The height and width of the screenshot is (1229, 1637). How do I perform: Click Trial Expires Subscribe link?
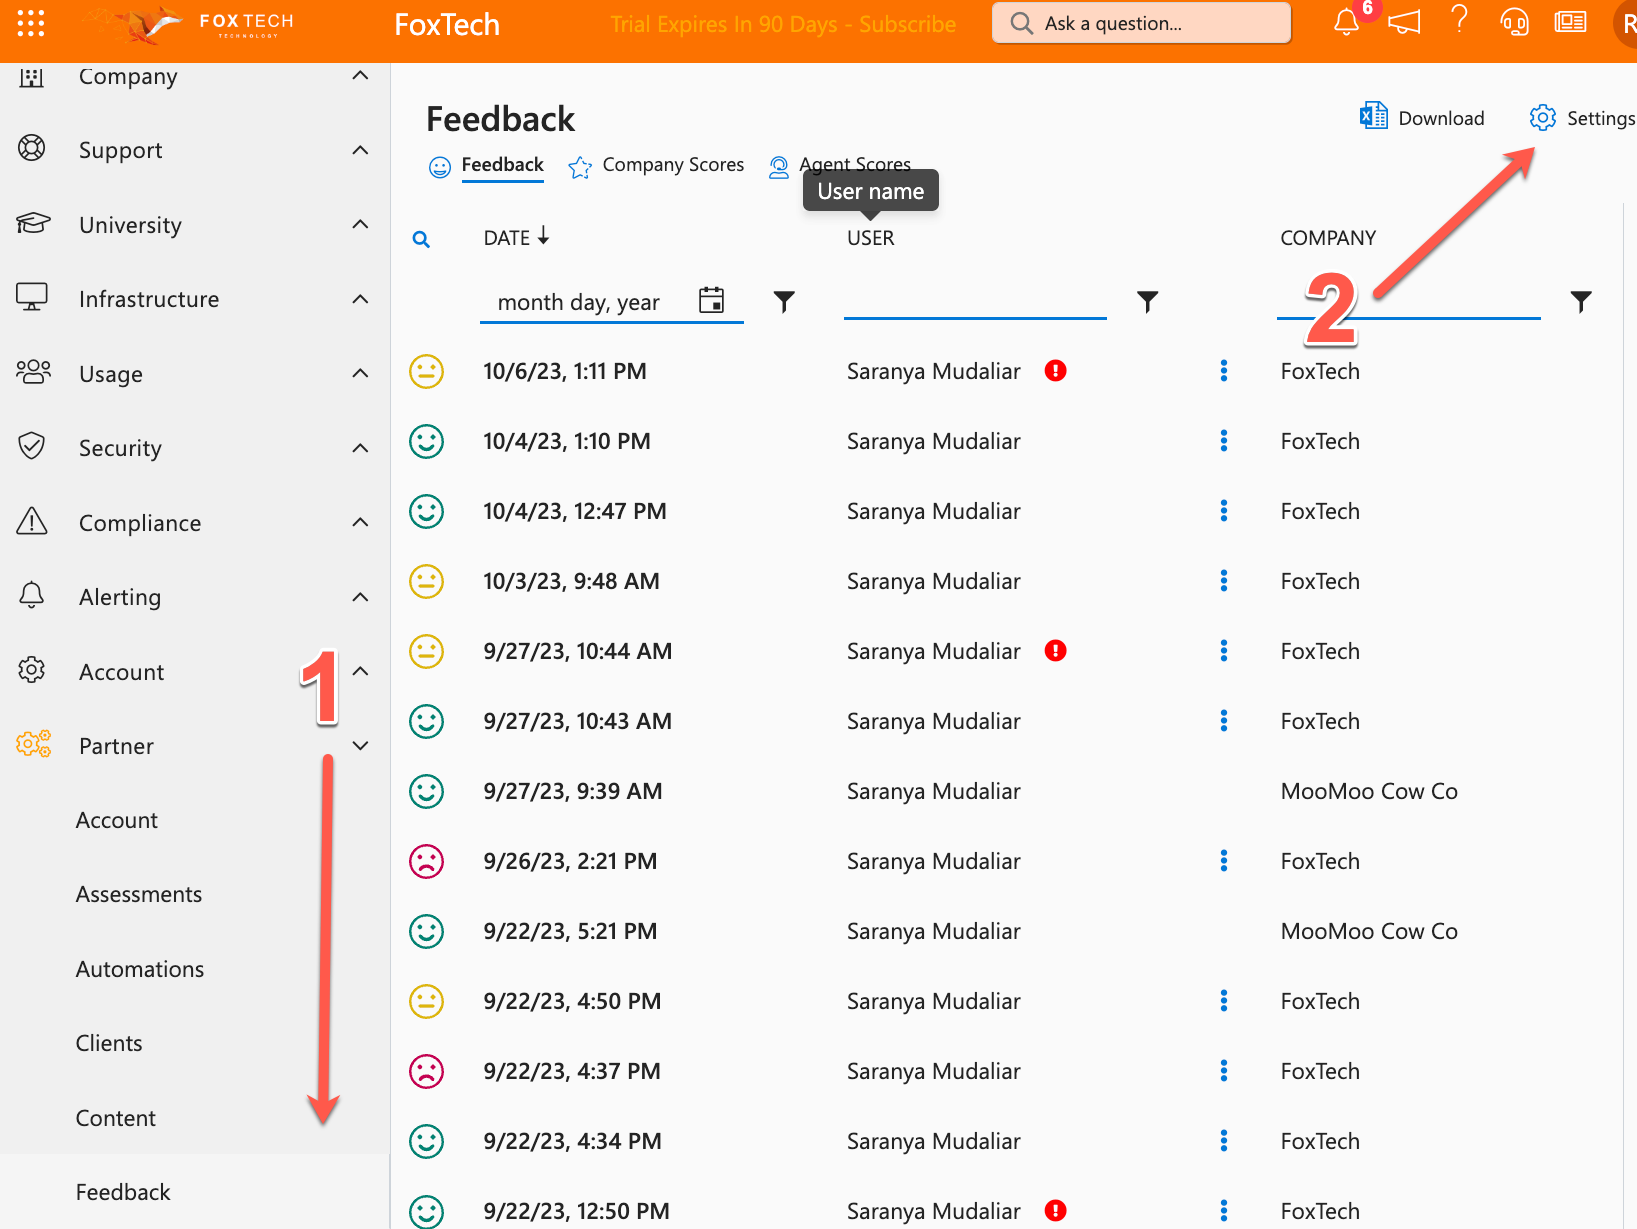(x=783, y=24)
